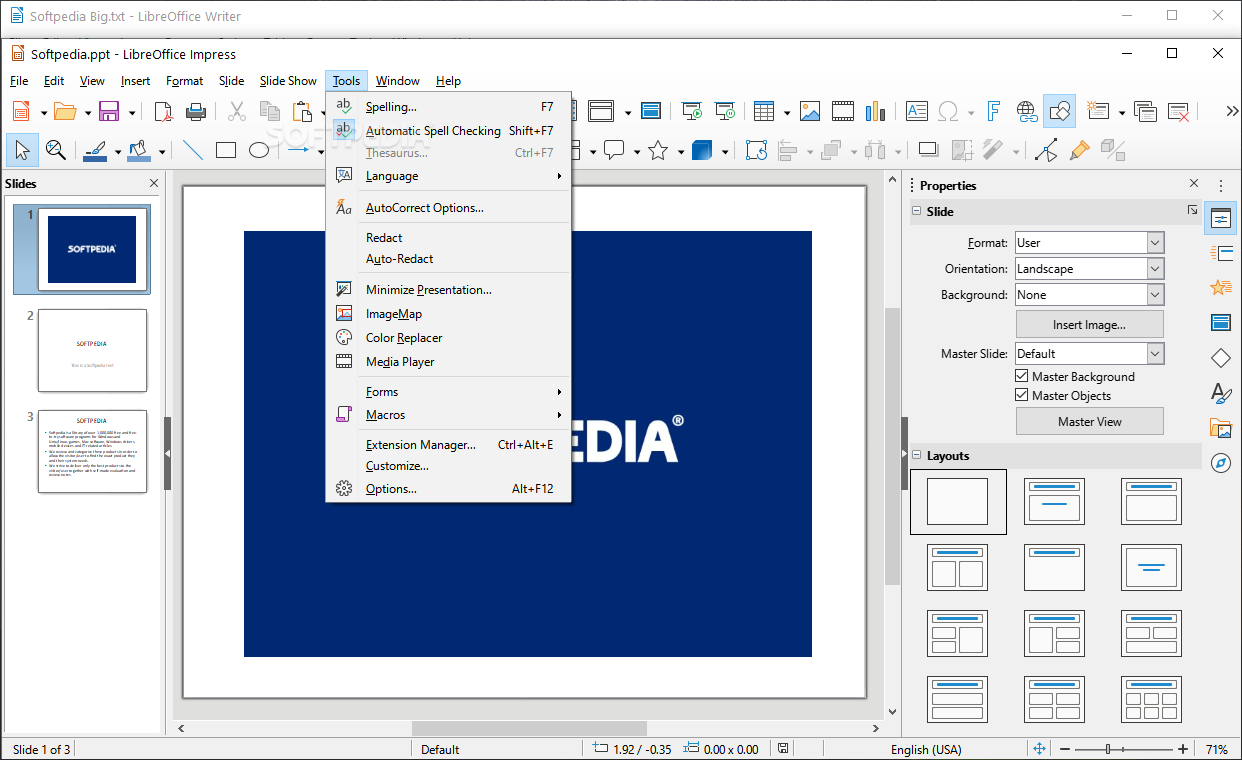Toggle the Master Objects checkbox
1242x760 pixels.
point(1022,395)
